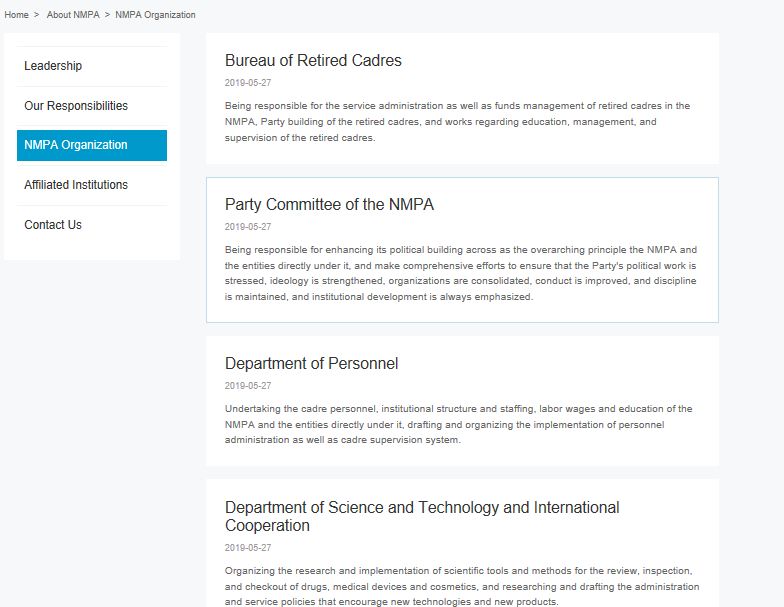Screen dimensions: 784x607
Task: Open the Leadership sidebar item
Action: coord(53,66)
